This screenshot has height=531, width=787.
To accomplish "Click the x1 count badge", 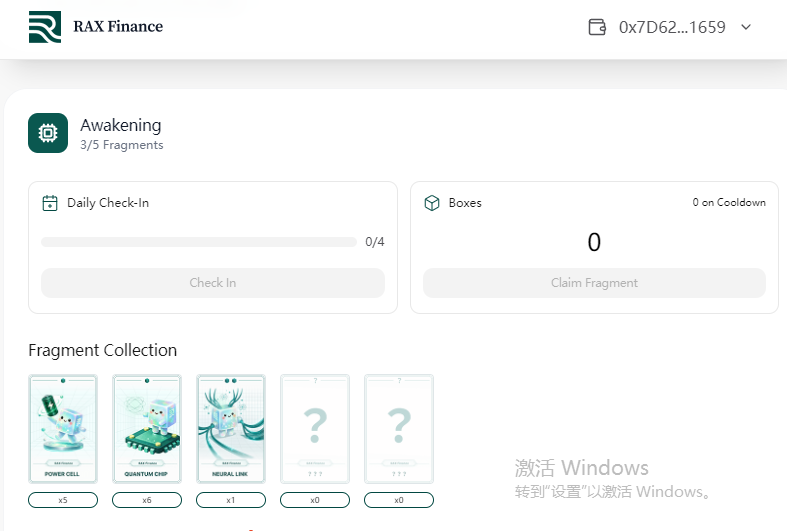I will point(231,500).
